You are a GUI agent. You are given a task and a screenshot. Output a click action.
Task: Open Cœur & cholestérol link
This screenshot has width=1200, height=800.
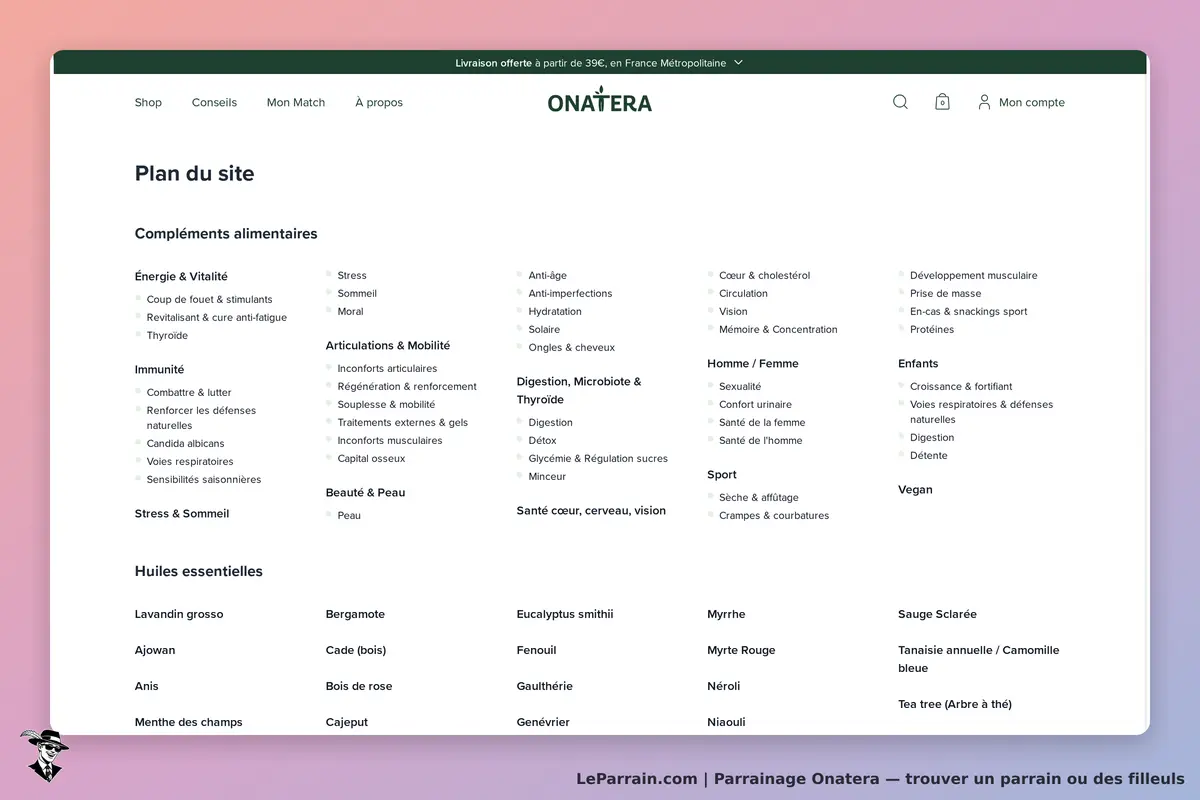[765, 275]
